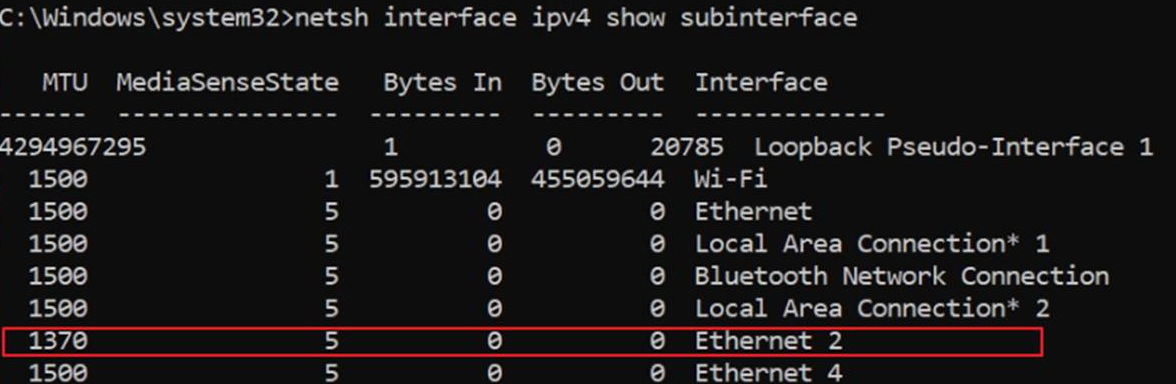Select the MTU value 4294967295
1176x384 pixels.
[x=73, y=147]
